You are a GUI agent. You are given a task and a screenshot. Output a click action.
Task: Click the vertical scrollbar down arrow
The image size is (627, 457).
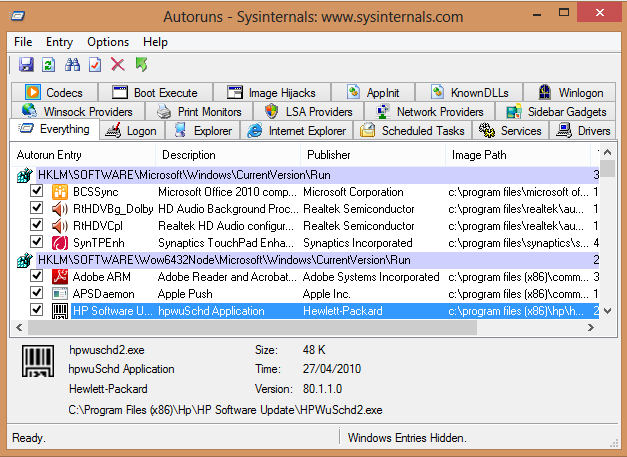607,311
